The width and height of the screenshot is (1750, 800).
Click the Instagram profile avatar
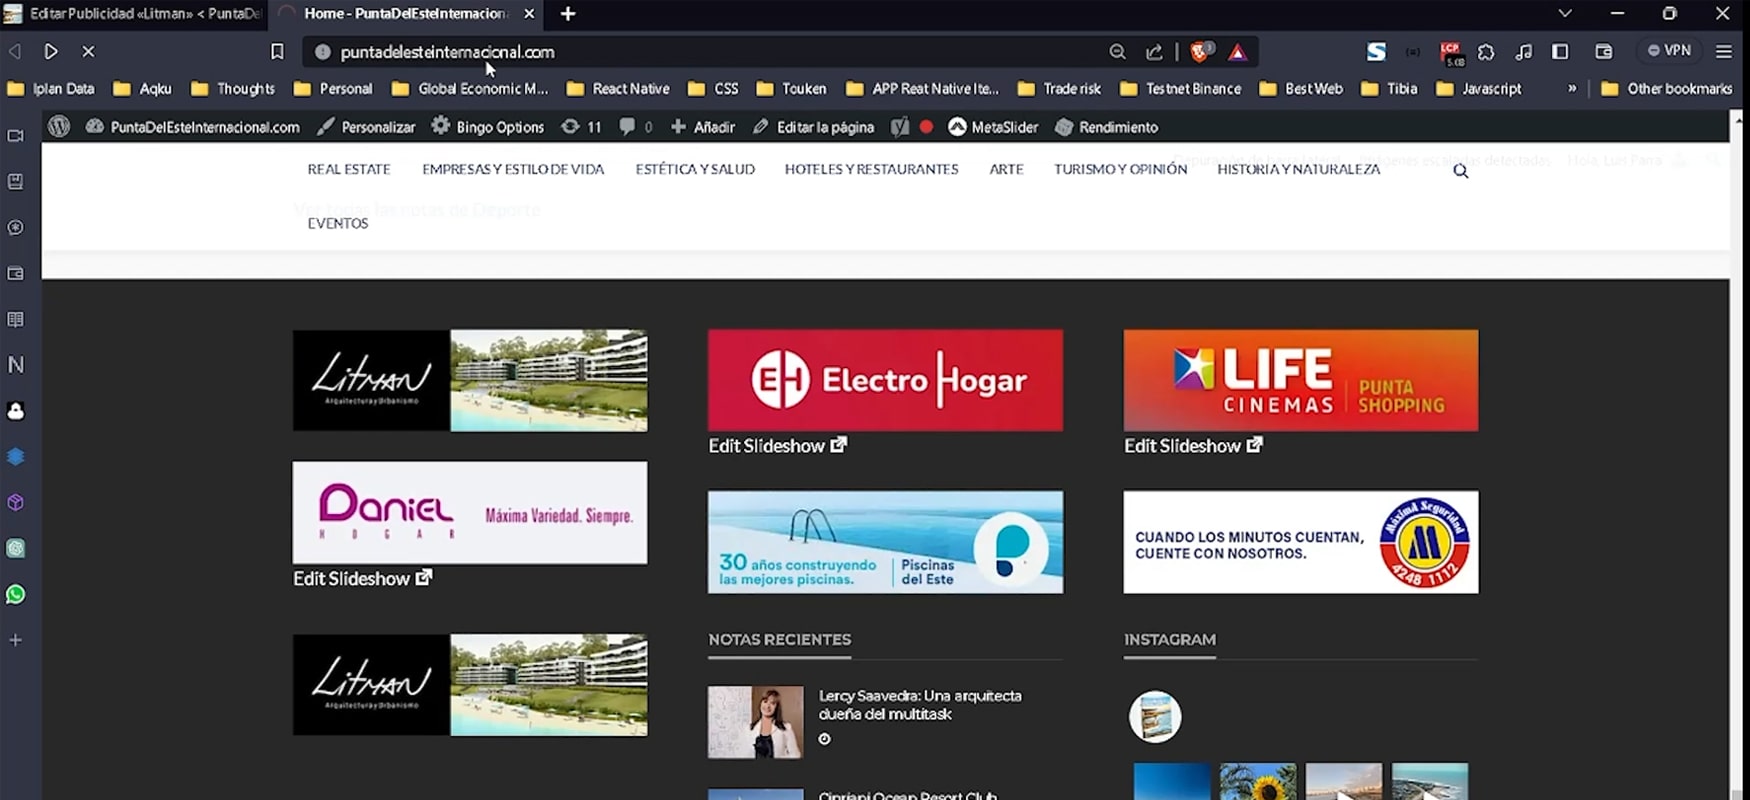pos(1155,717)
